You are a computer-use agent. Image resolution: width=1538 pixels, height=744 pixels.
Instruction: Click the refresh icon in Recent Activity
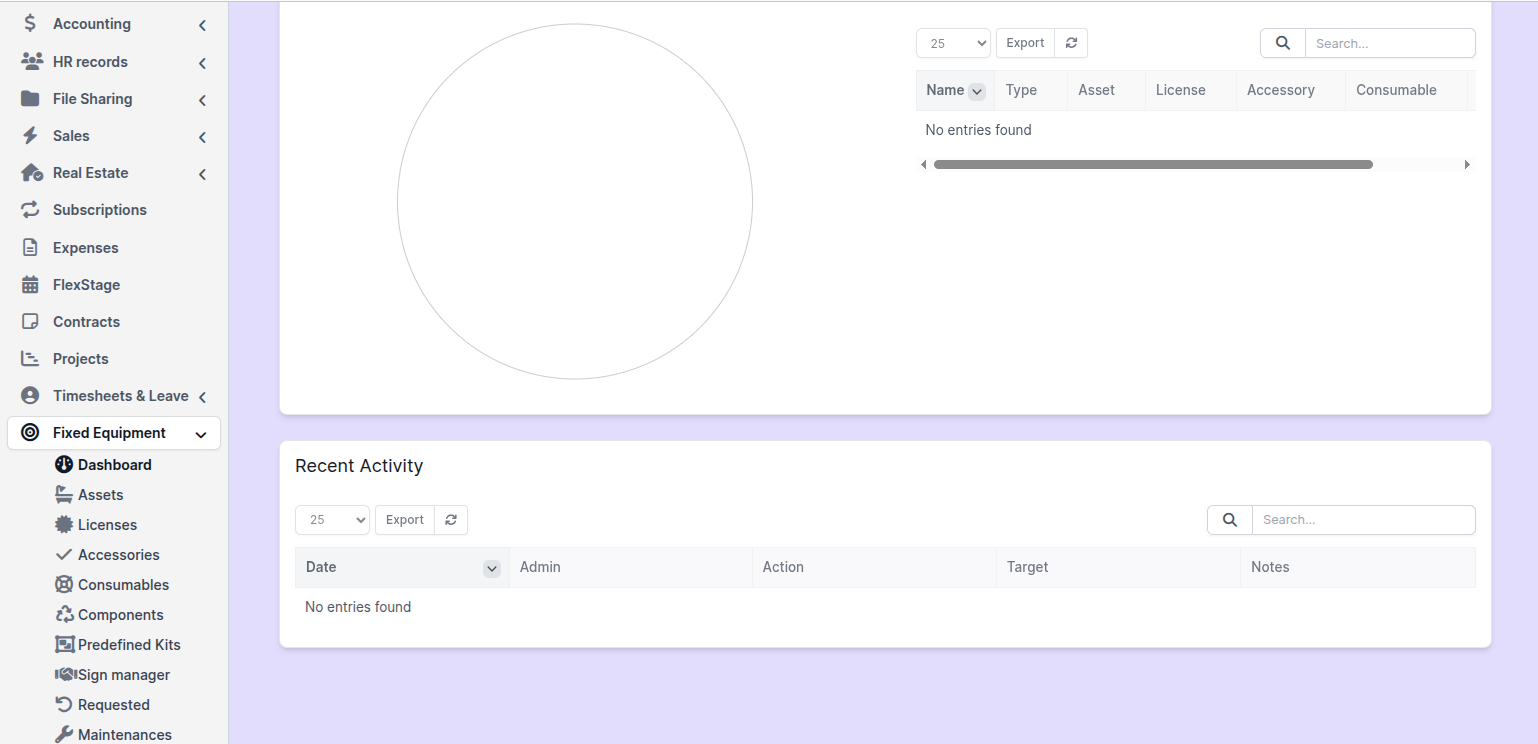pos(451,520)
